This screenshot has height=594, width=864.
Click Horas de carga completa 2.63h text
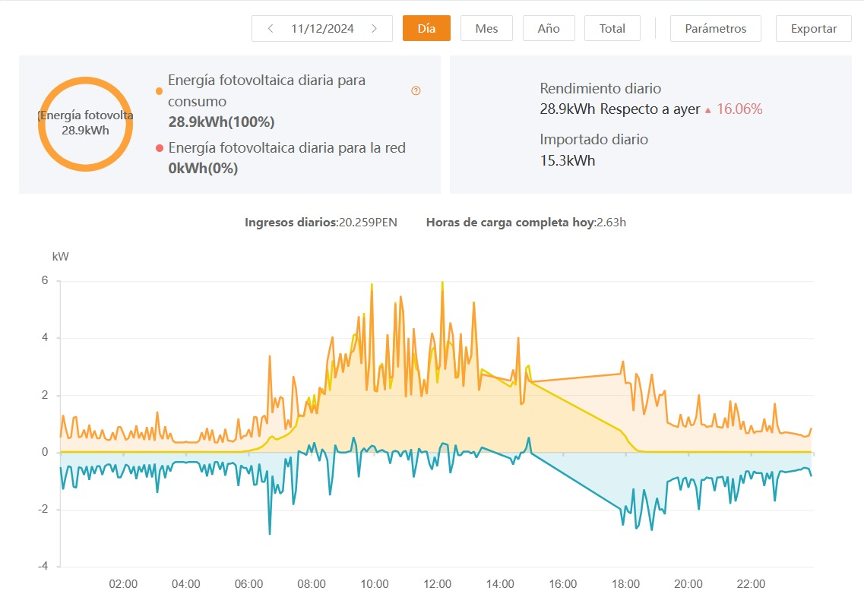(x=526, y=223)
